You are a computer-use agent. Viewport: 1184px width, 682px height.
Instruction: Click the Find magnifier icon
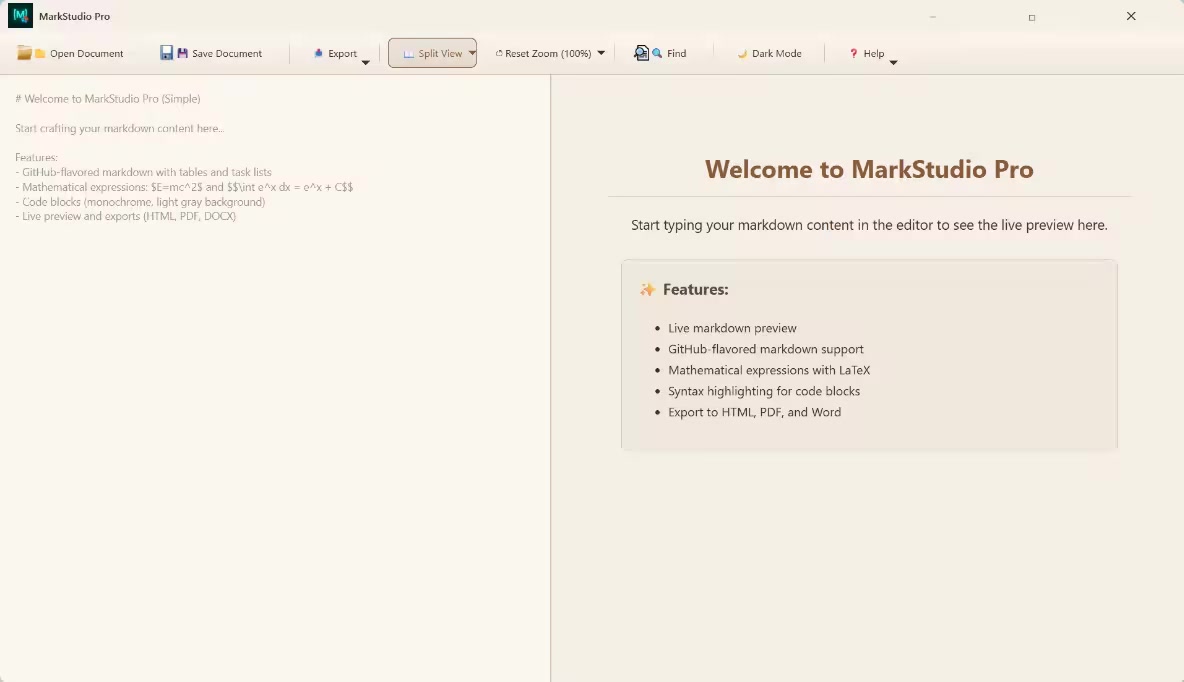642,53
